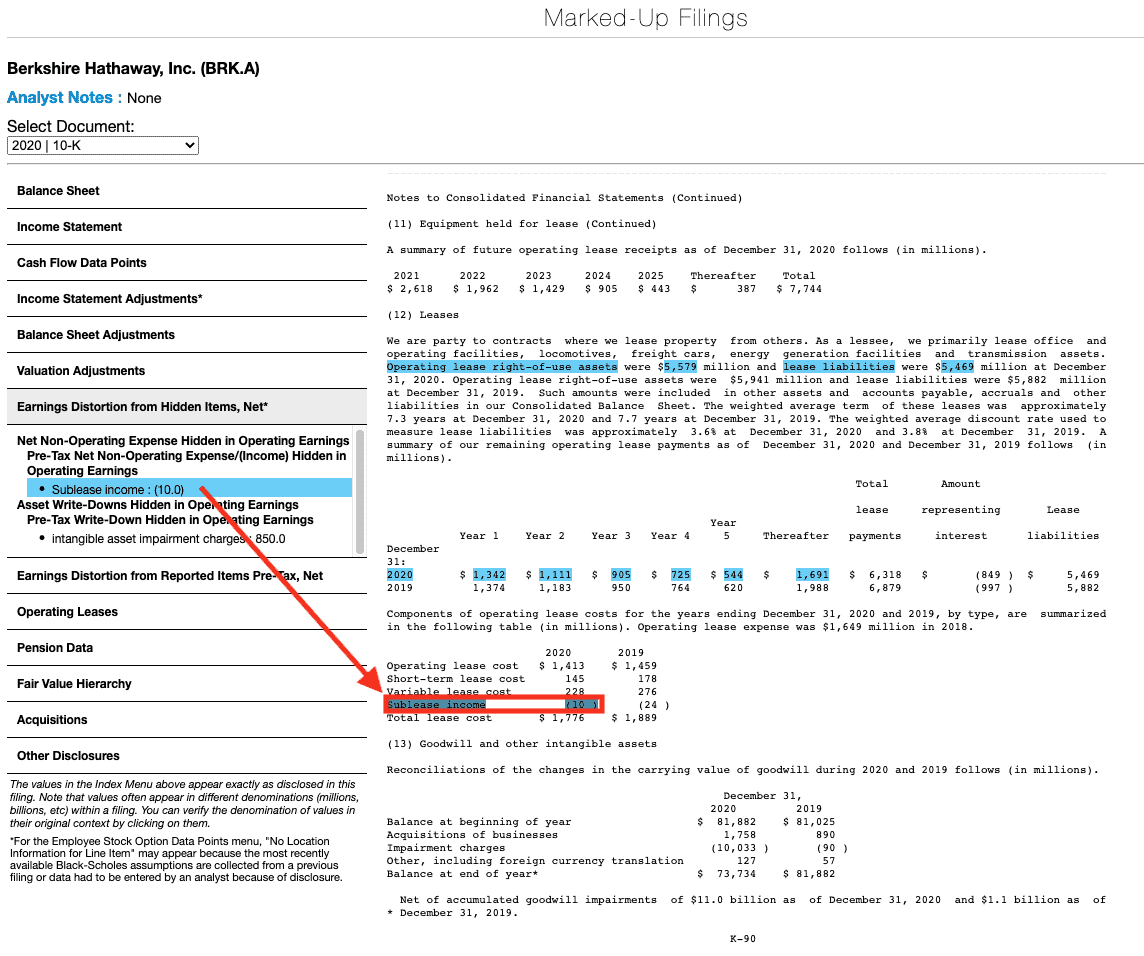Click 'Balance at beginning of year' row
The image size is (1144, 956).
click(x=479, y=822)
